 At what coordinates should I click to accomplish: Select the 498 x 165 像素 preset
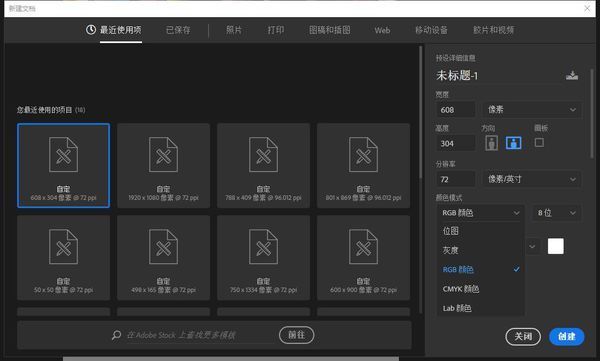click(x=163, y=258)
